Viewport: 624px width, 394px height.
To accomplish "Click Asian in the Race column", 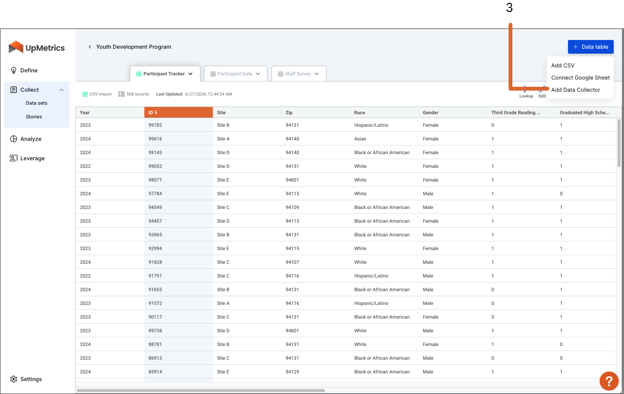I will click(360, 139).
